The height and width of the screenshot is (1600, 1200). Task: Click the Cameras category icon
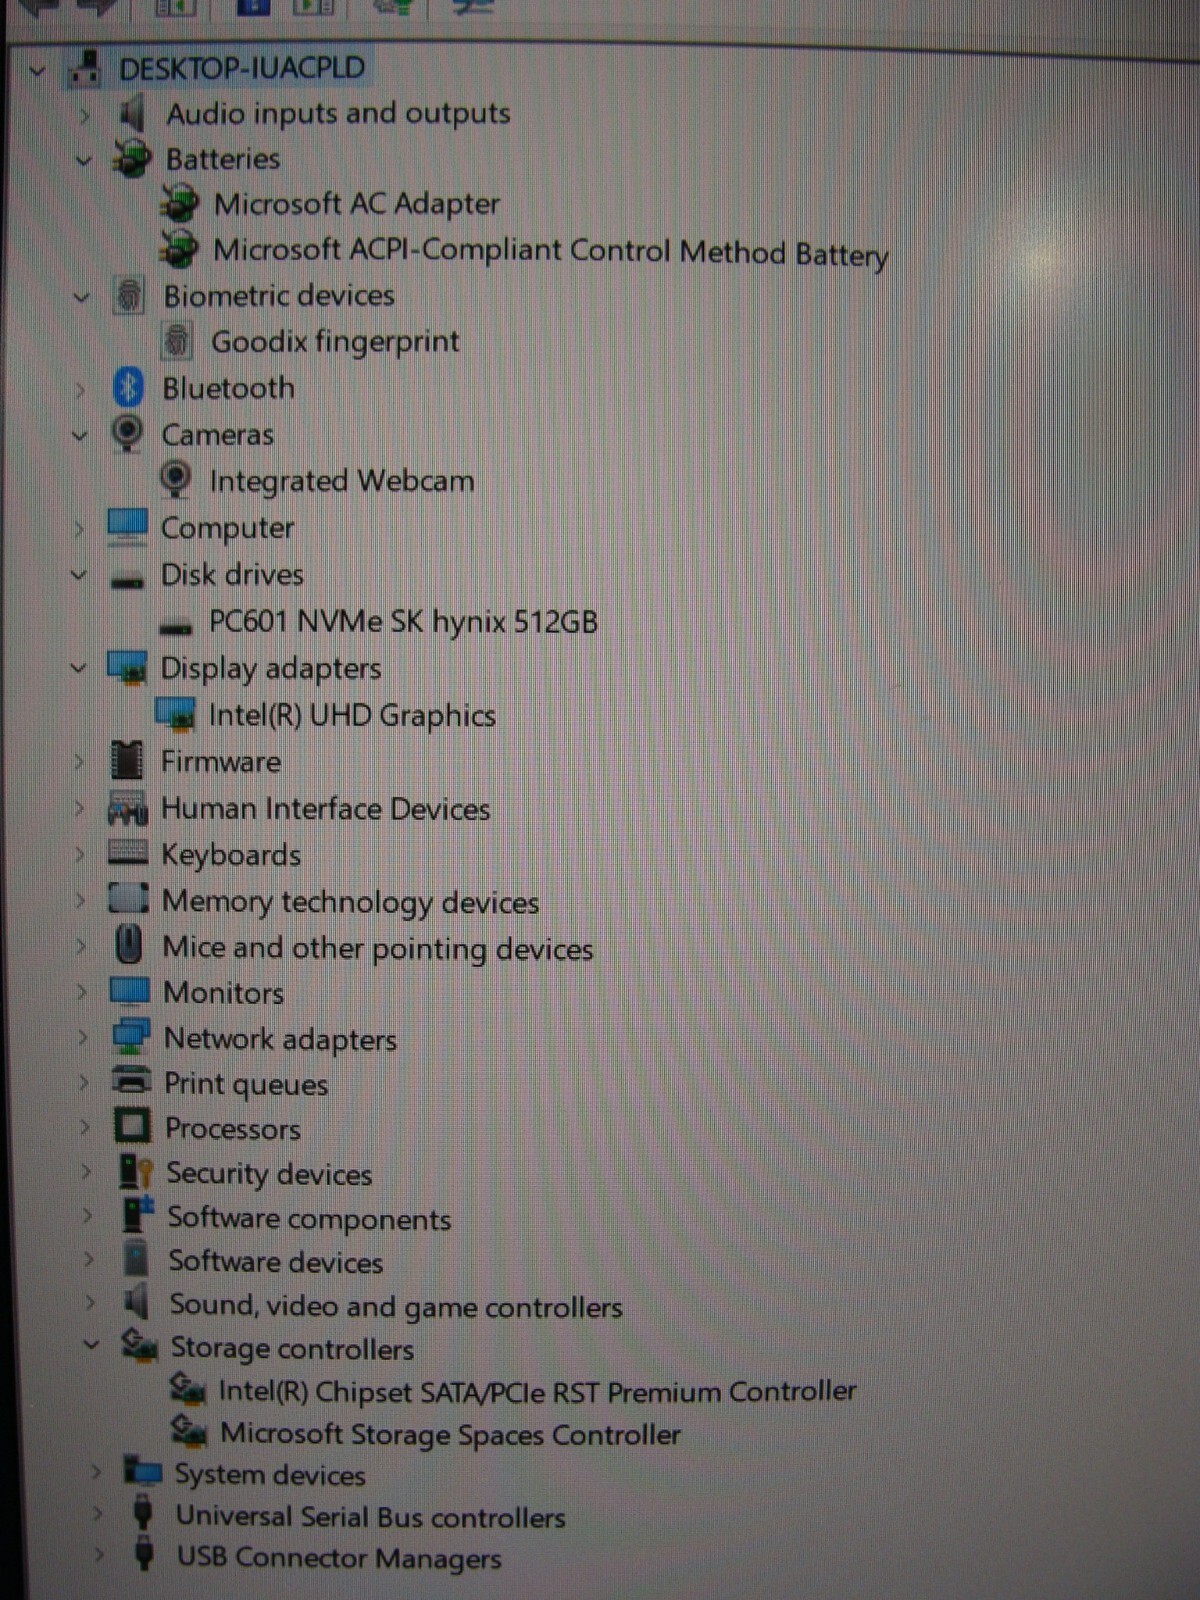pyautogui.click(x=127, y=434)
